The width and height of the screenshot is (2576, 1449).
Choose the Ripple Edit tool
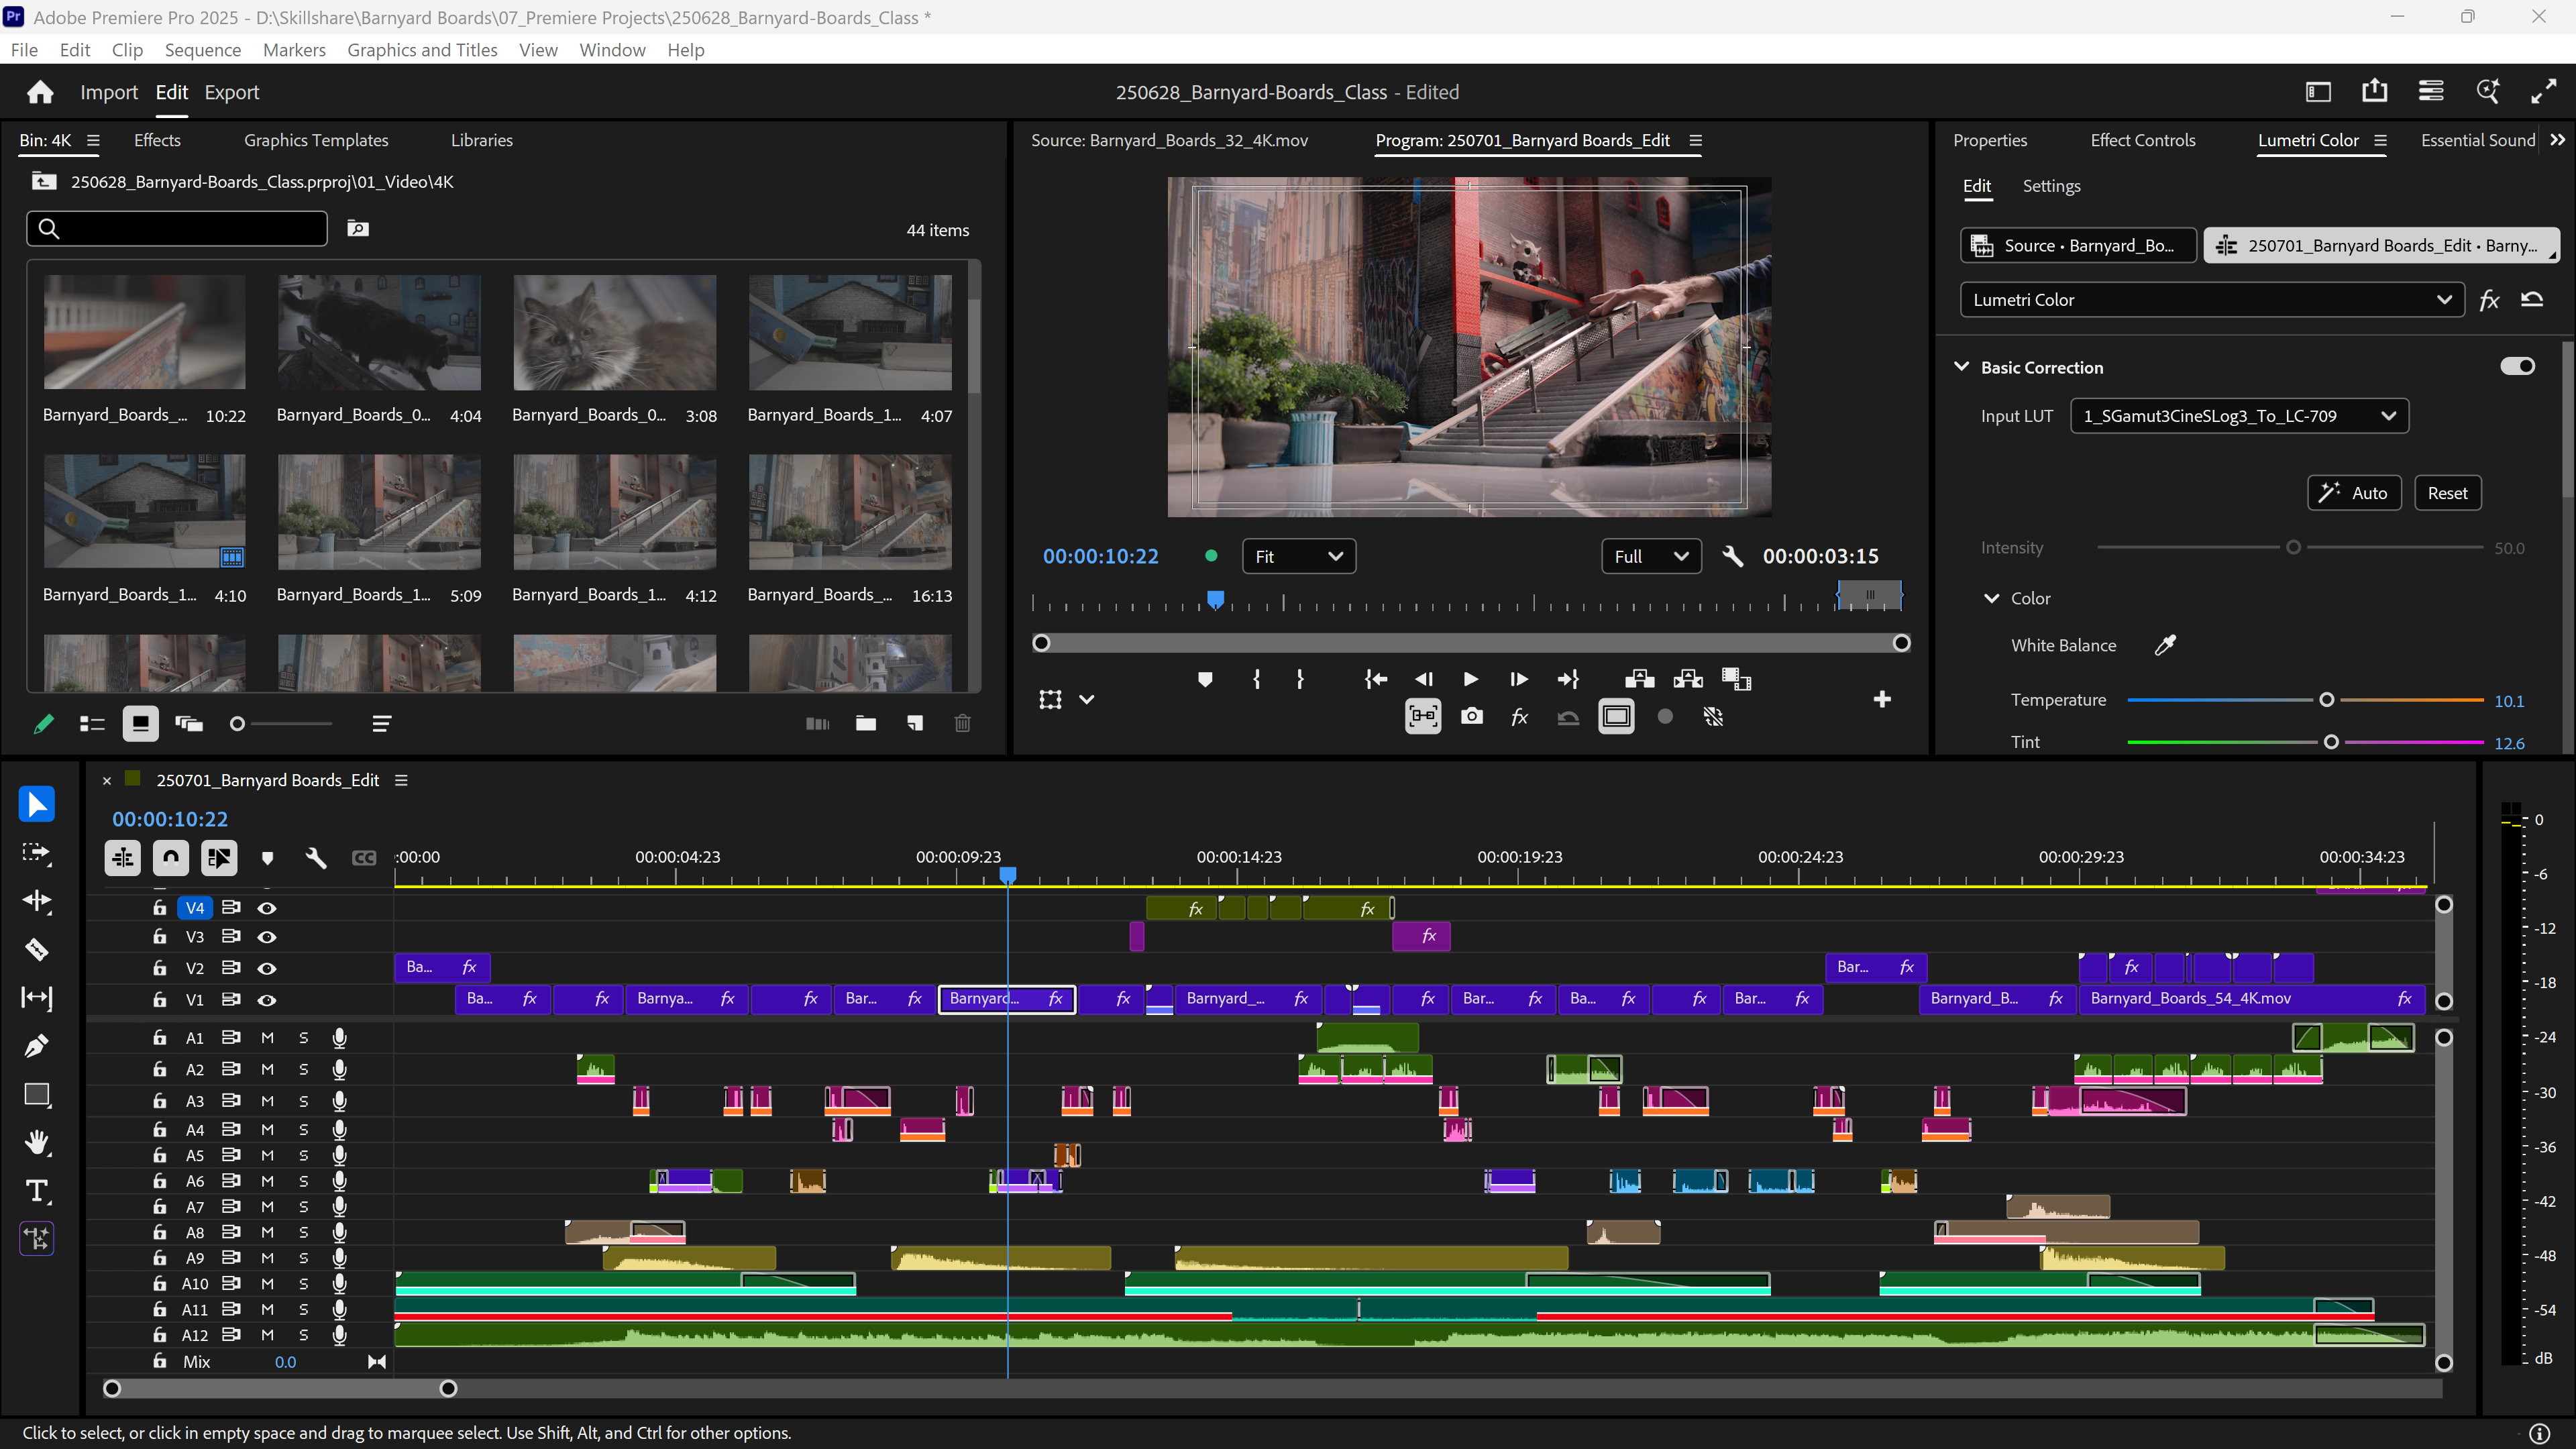coord(37,901)
